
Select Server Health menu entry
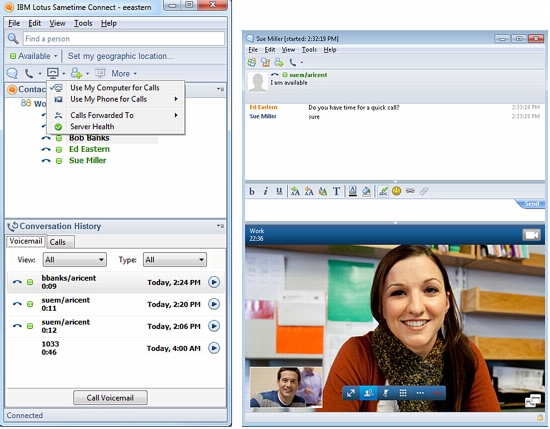pos(92,127)
